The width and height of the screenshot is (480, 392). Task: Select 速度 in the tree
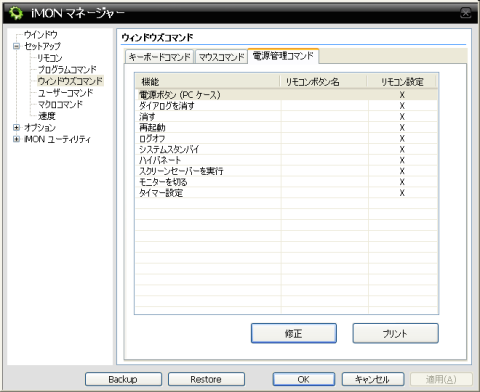click(x=47, y=116)
